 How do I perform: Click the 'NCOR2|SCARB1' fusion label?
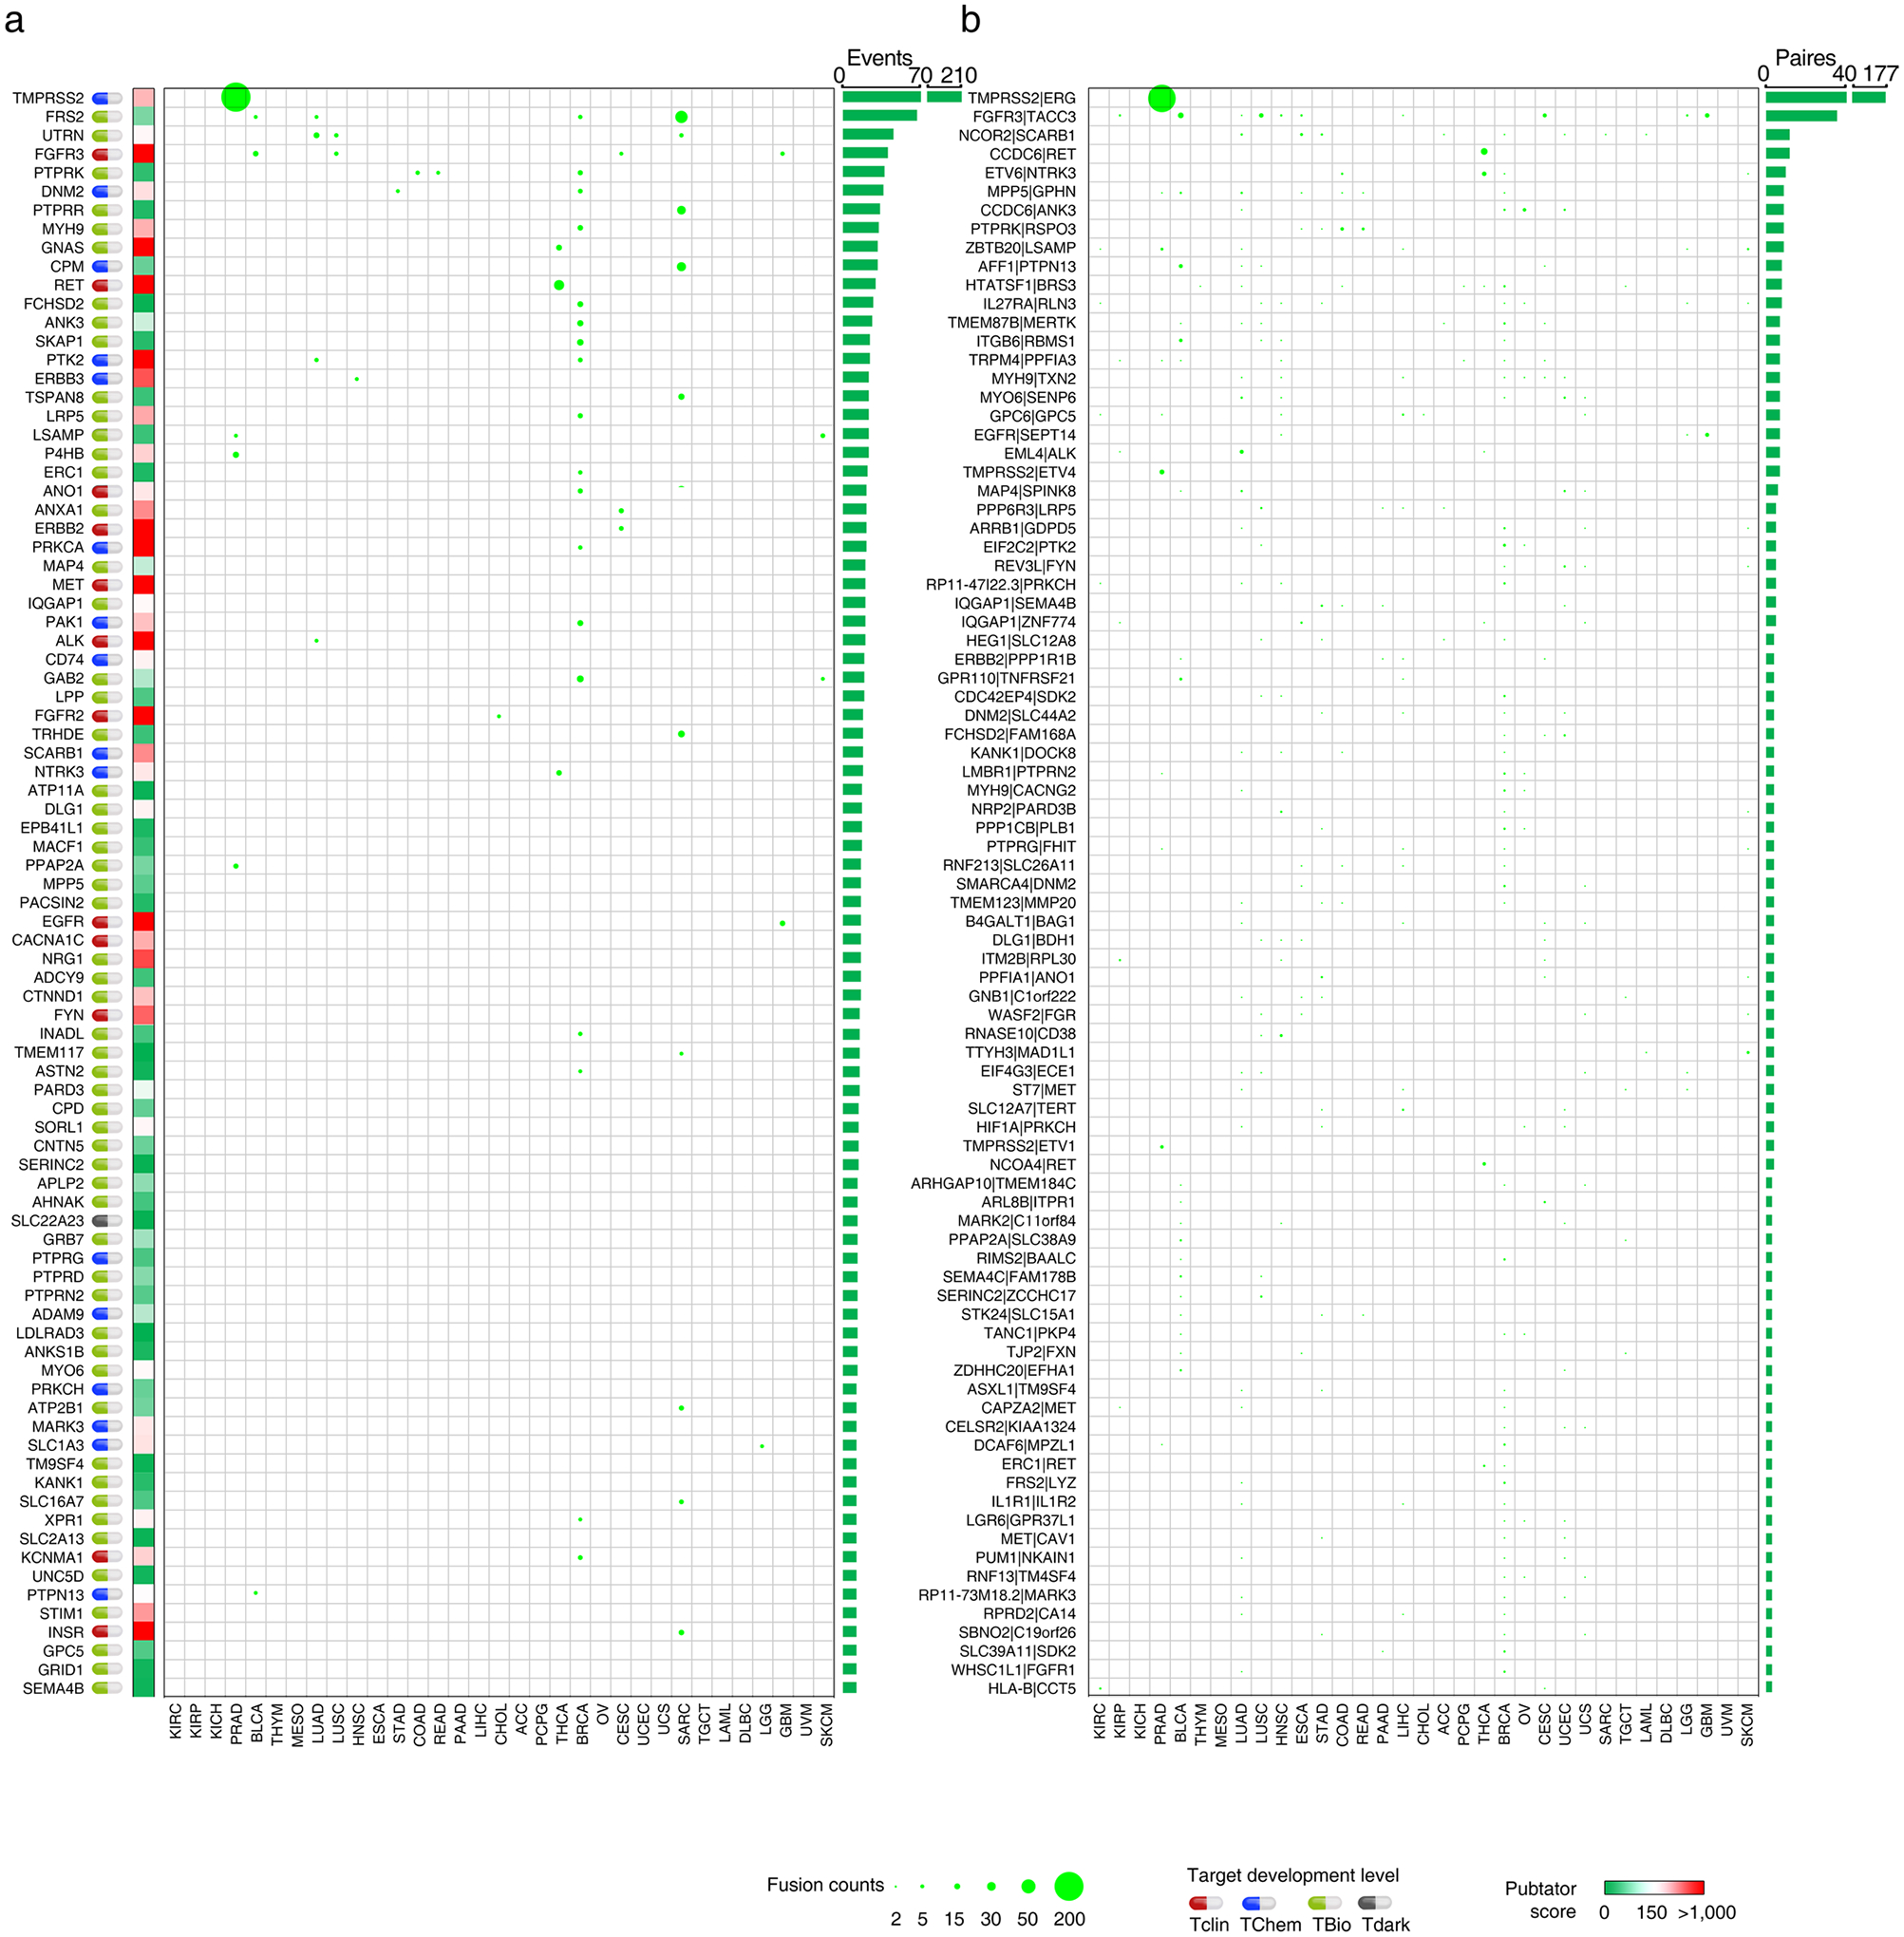pos(1017,136)
